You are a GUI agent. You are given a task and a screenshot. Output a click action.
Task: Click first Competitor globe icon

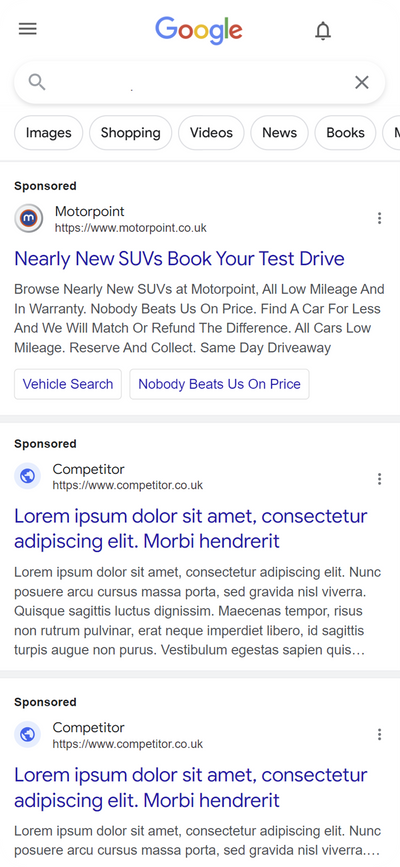click(x=28, y=476)
